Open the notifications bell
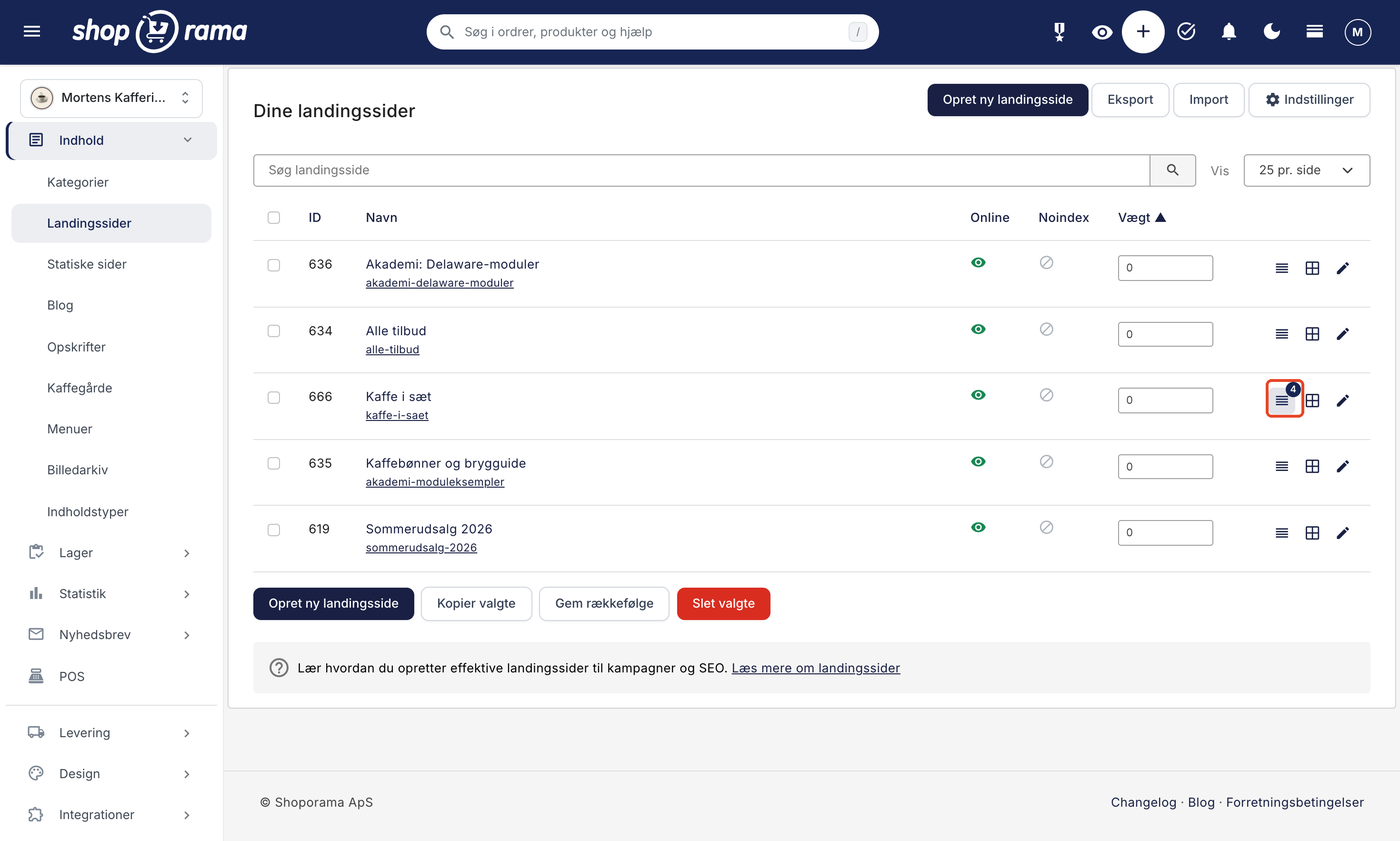Screen dimensions: 1400x841 point(1229,32)
